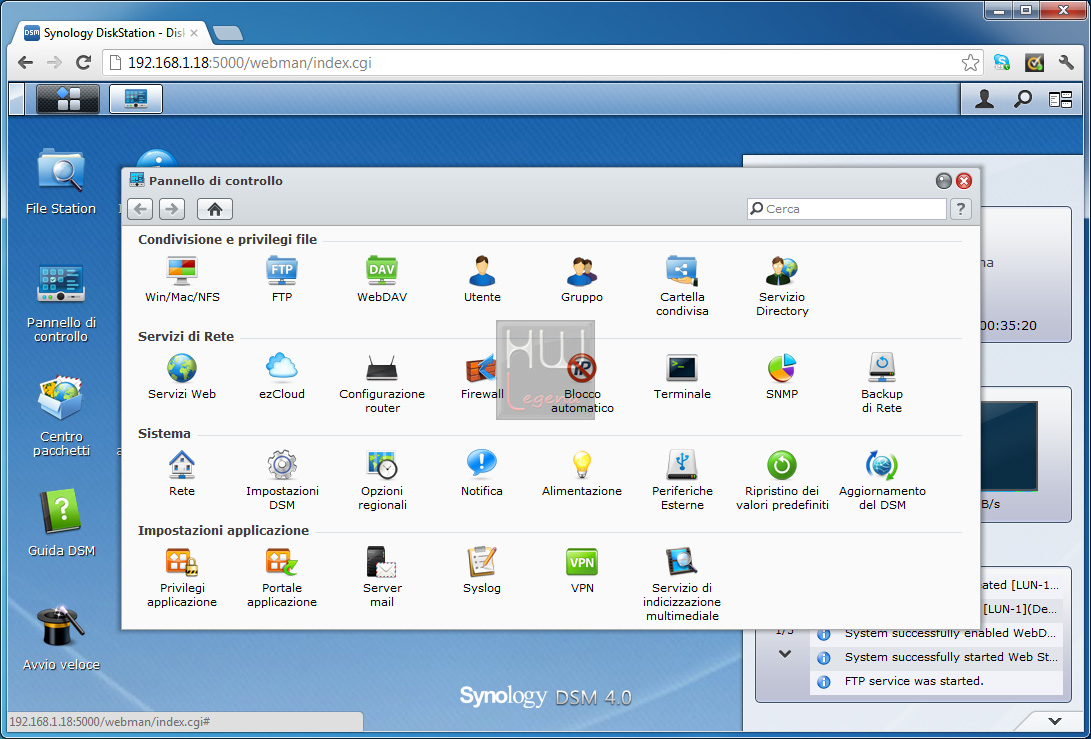Open DSM taskbar search

tap(1023, 100)
